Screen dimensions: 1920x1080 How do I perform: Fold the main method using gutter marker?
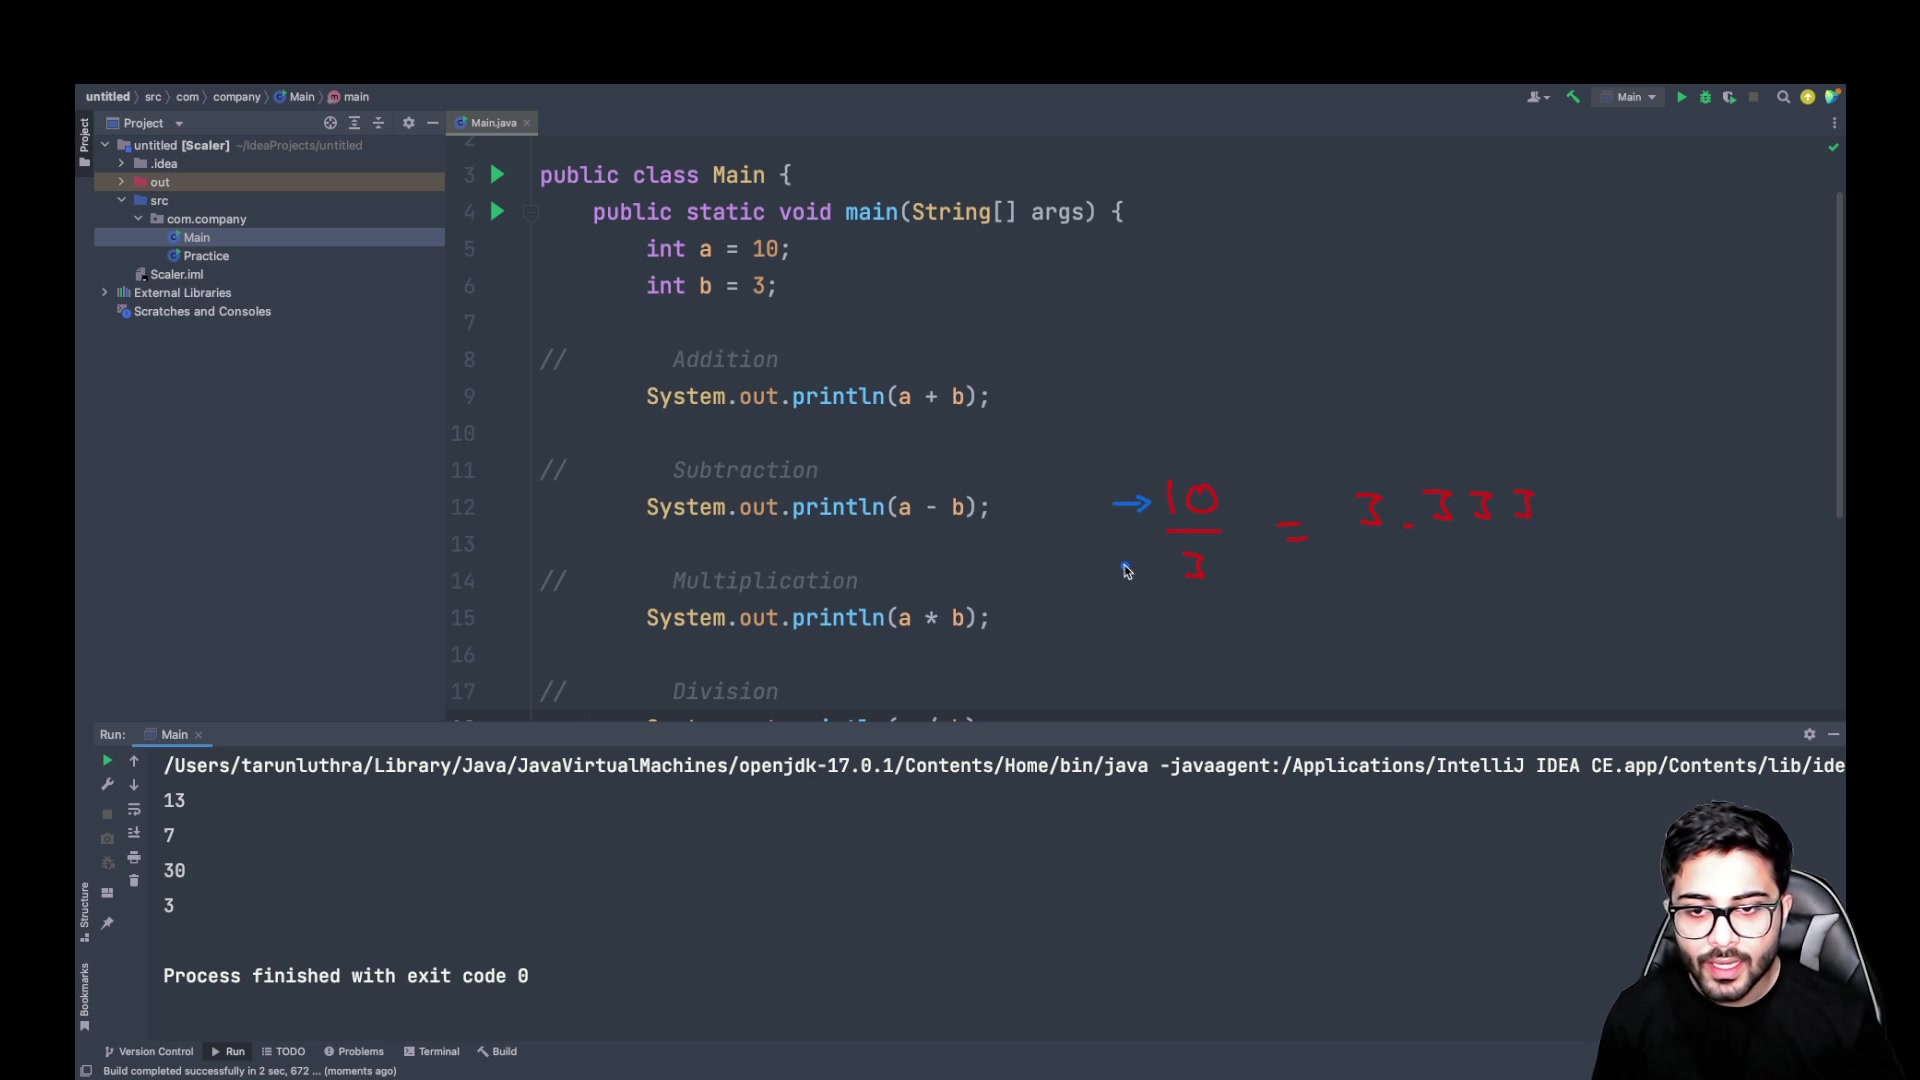pos(531,212)
